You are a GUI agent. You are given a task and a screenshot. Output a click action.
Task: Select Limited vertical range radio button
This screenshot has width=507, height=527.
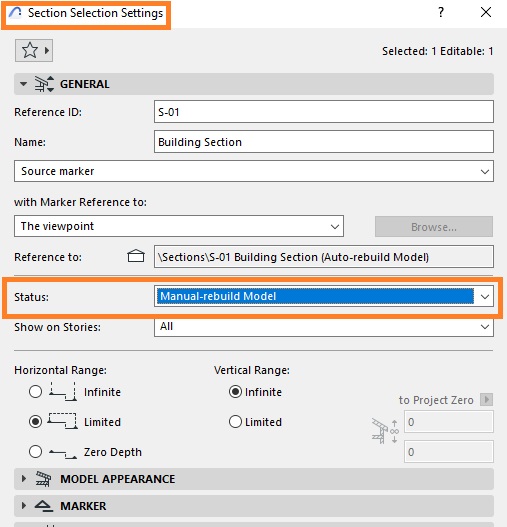[235, 421]
